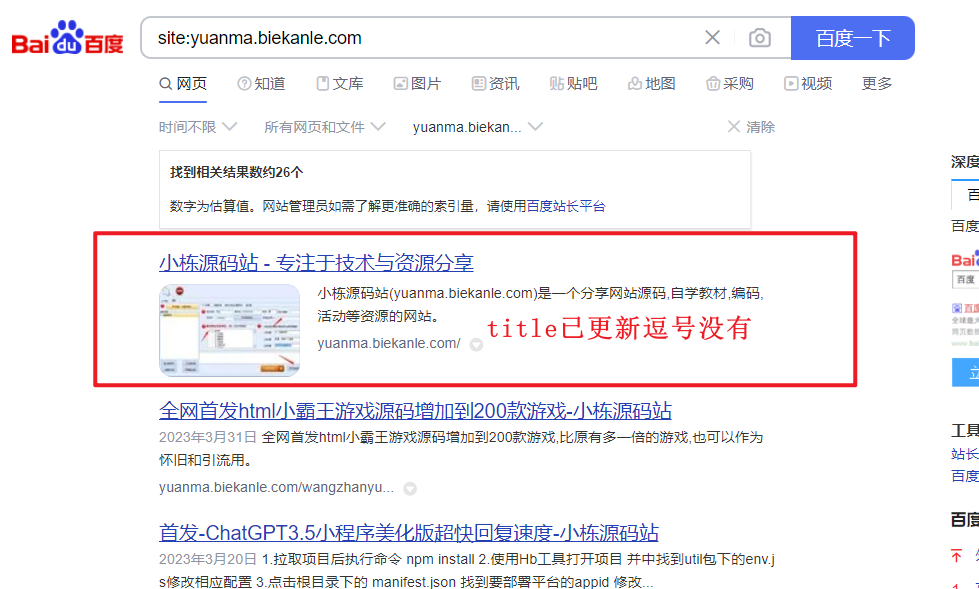Clear the search box with the X icon

(x=712, y=37)
